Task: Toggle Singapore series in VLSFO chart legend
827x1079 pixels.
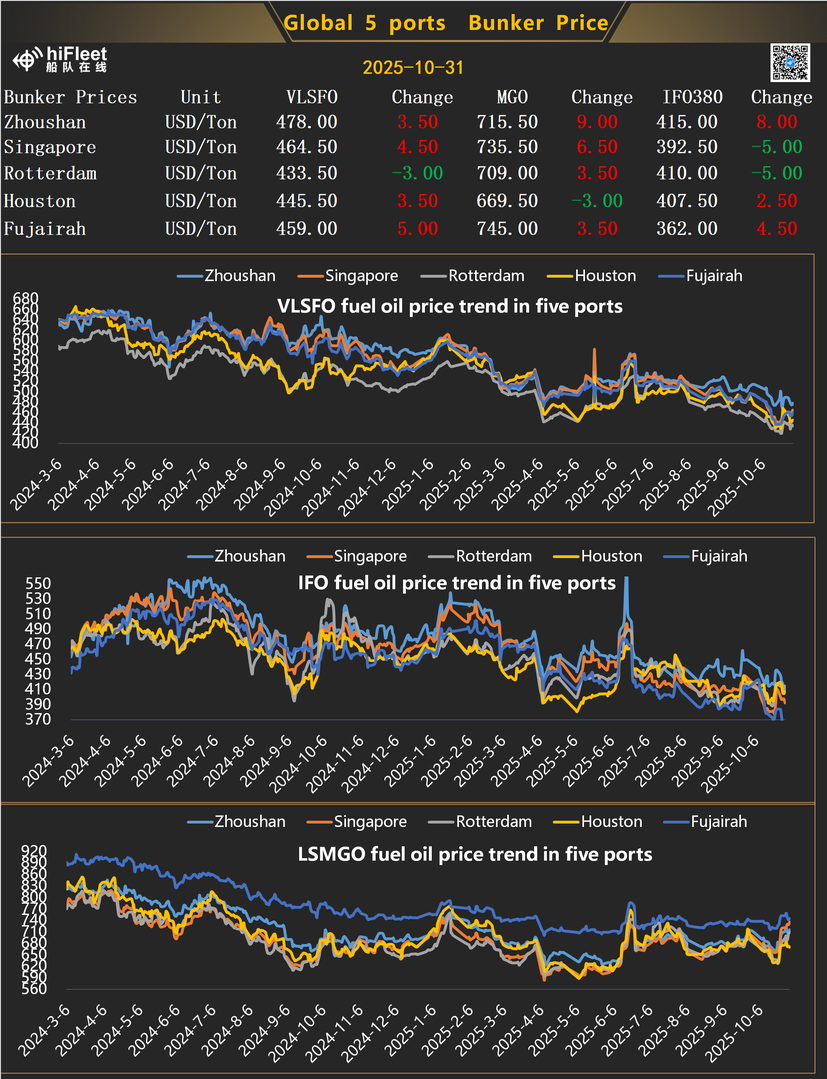Action: 358,276
